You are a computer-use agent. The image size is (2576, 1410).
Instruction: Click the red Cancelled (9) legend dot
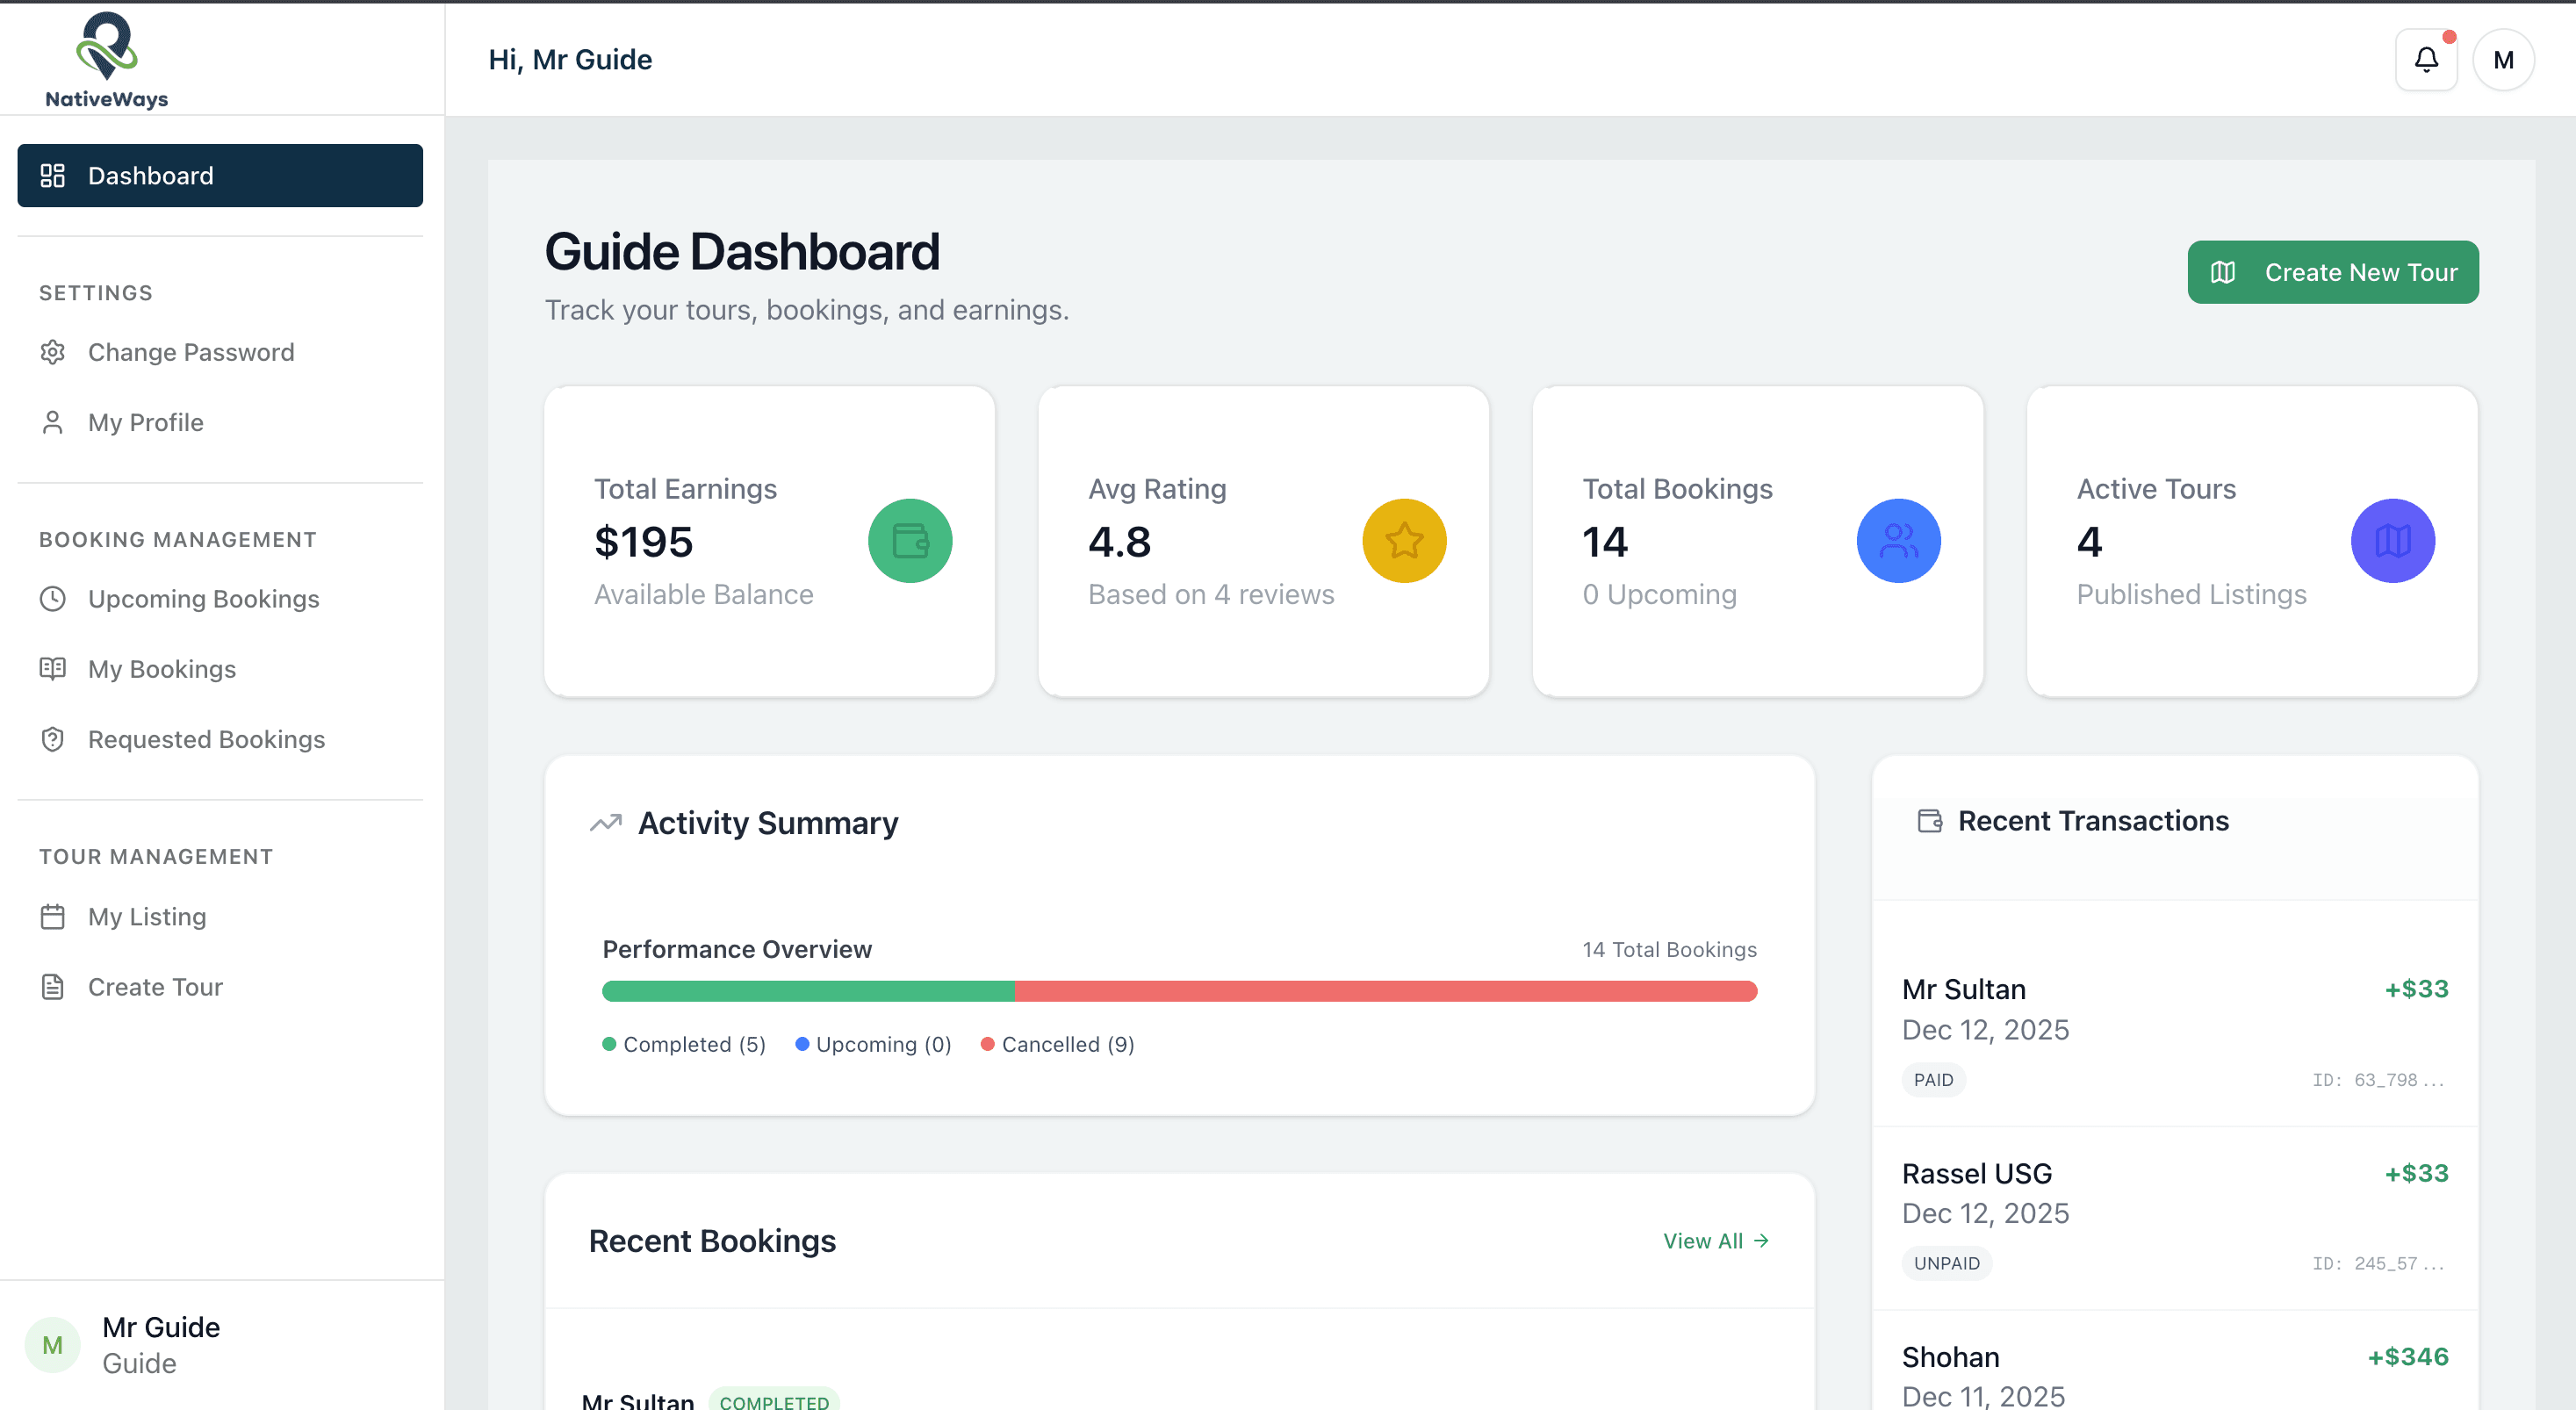[x=988, y=1044]
